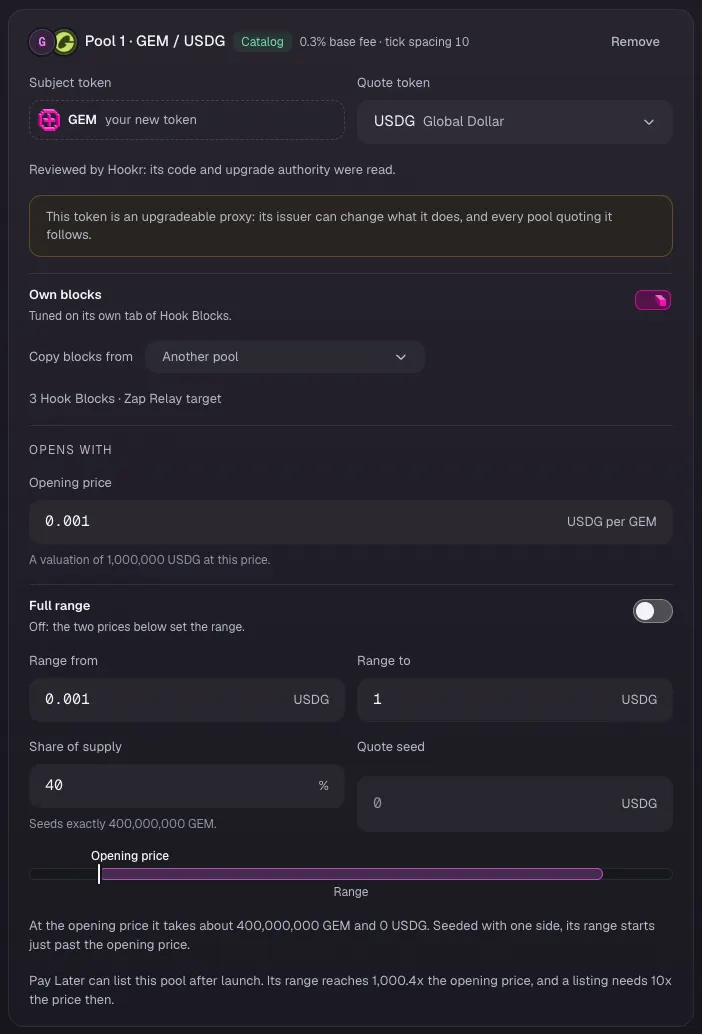Click the purple G token icon
The width and height of the screenshot is (702, 1034).
[x=42, y=42]
